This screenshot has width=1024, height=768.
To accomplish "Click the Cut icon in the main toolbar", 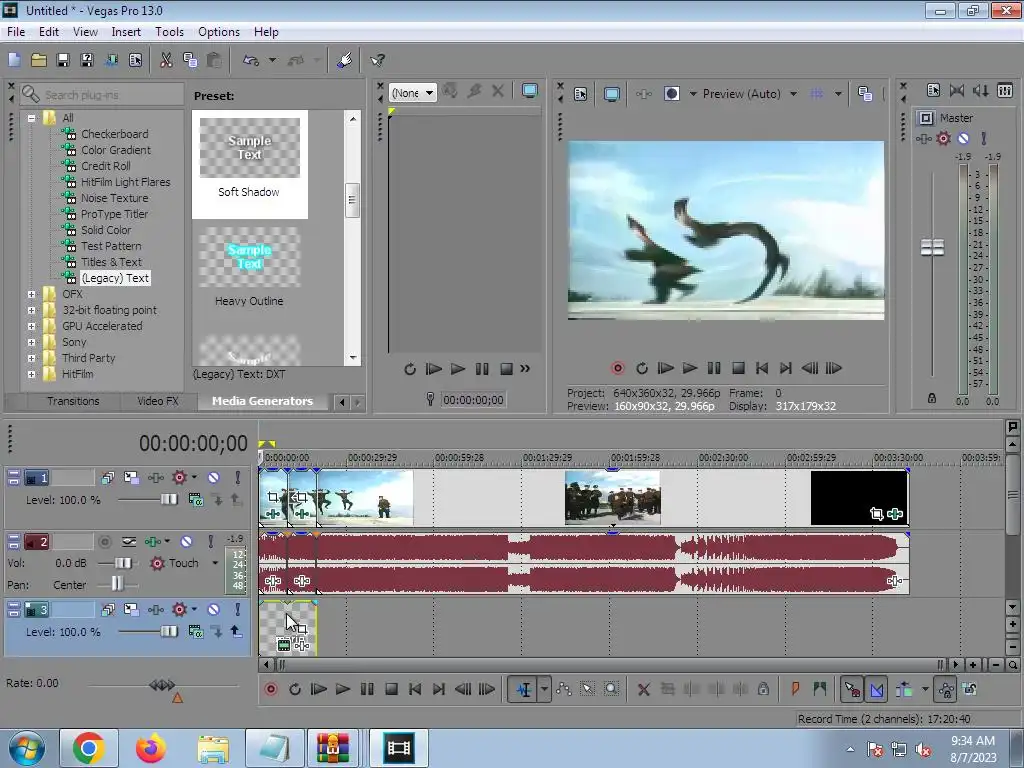I will (166, 60).
